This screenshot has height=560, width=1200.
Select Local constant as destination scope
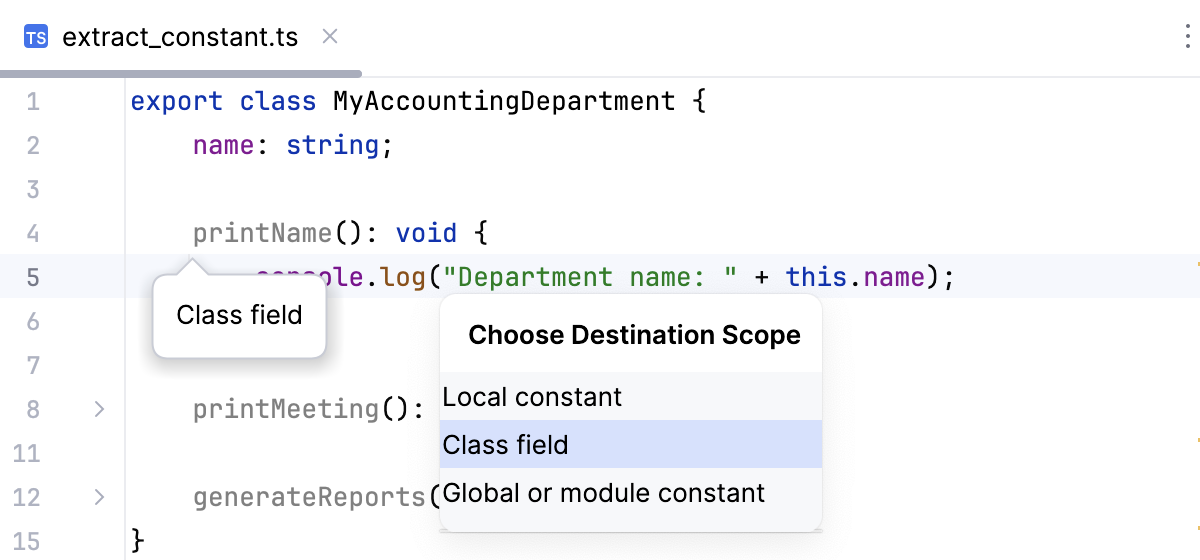(532, 397)
